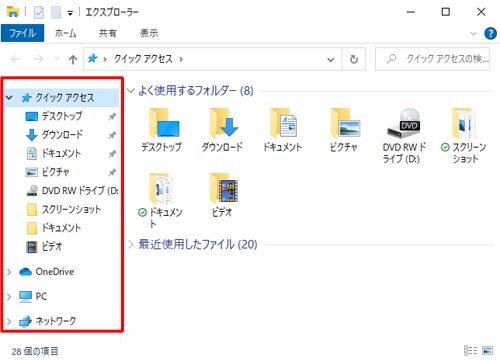The image size is (500, 361).
Task: Click the search box for クイック アクセス
Action: 432,59
